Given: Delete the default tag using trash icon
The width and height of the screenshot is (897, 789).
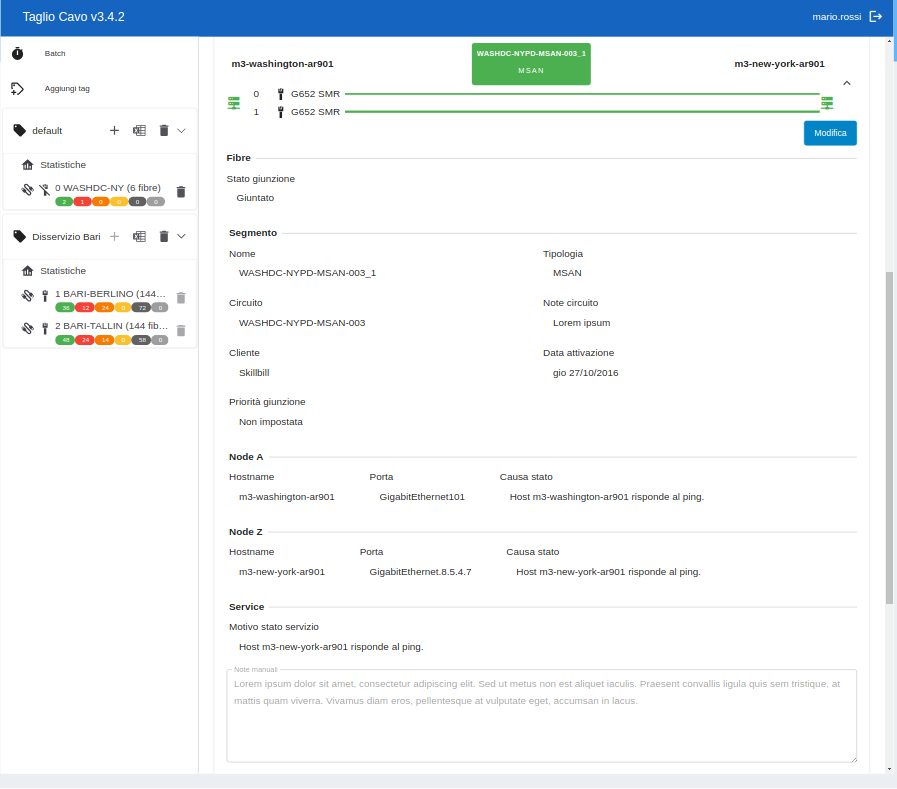Looking at the screenshot, I should click(164, 131).
